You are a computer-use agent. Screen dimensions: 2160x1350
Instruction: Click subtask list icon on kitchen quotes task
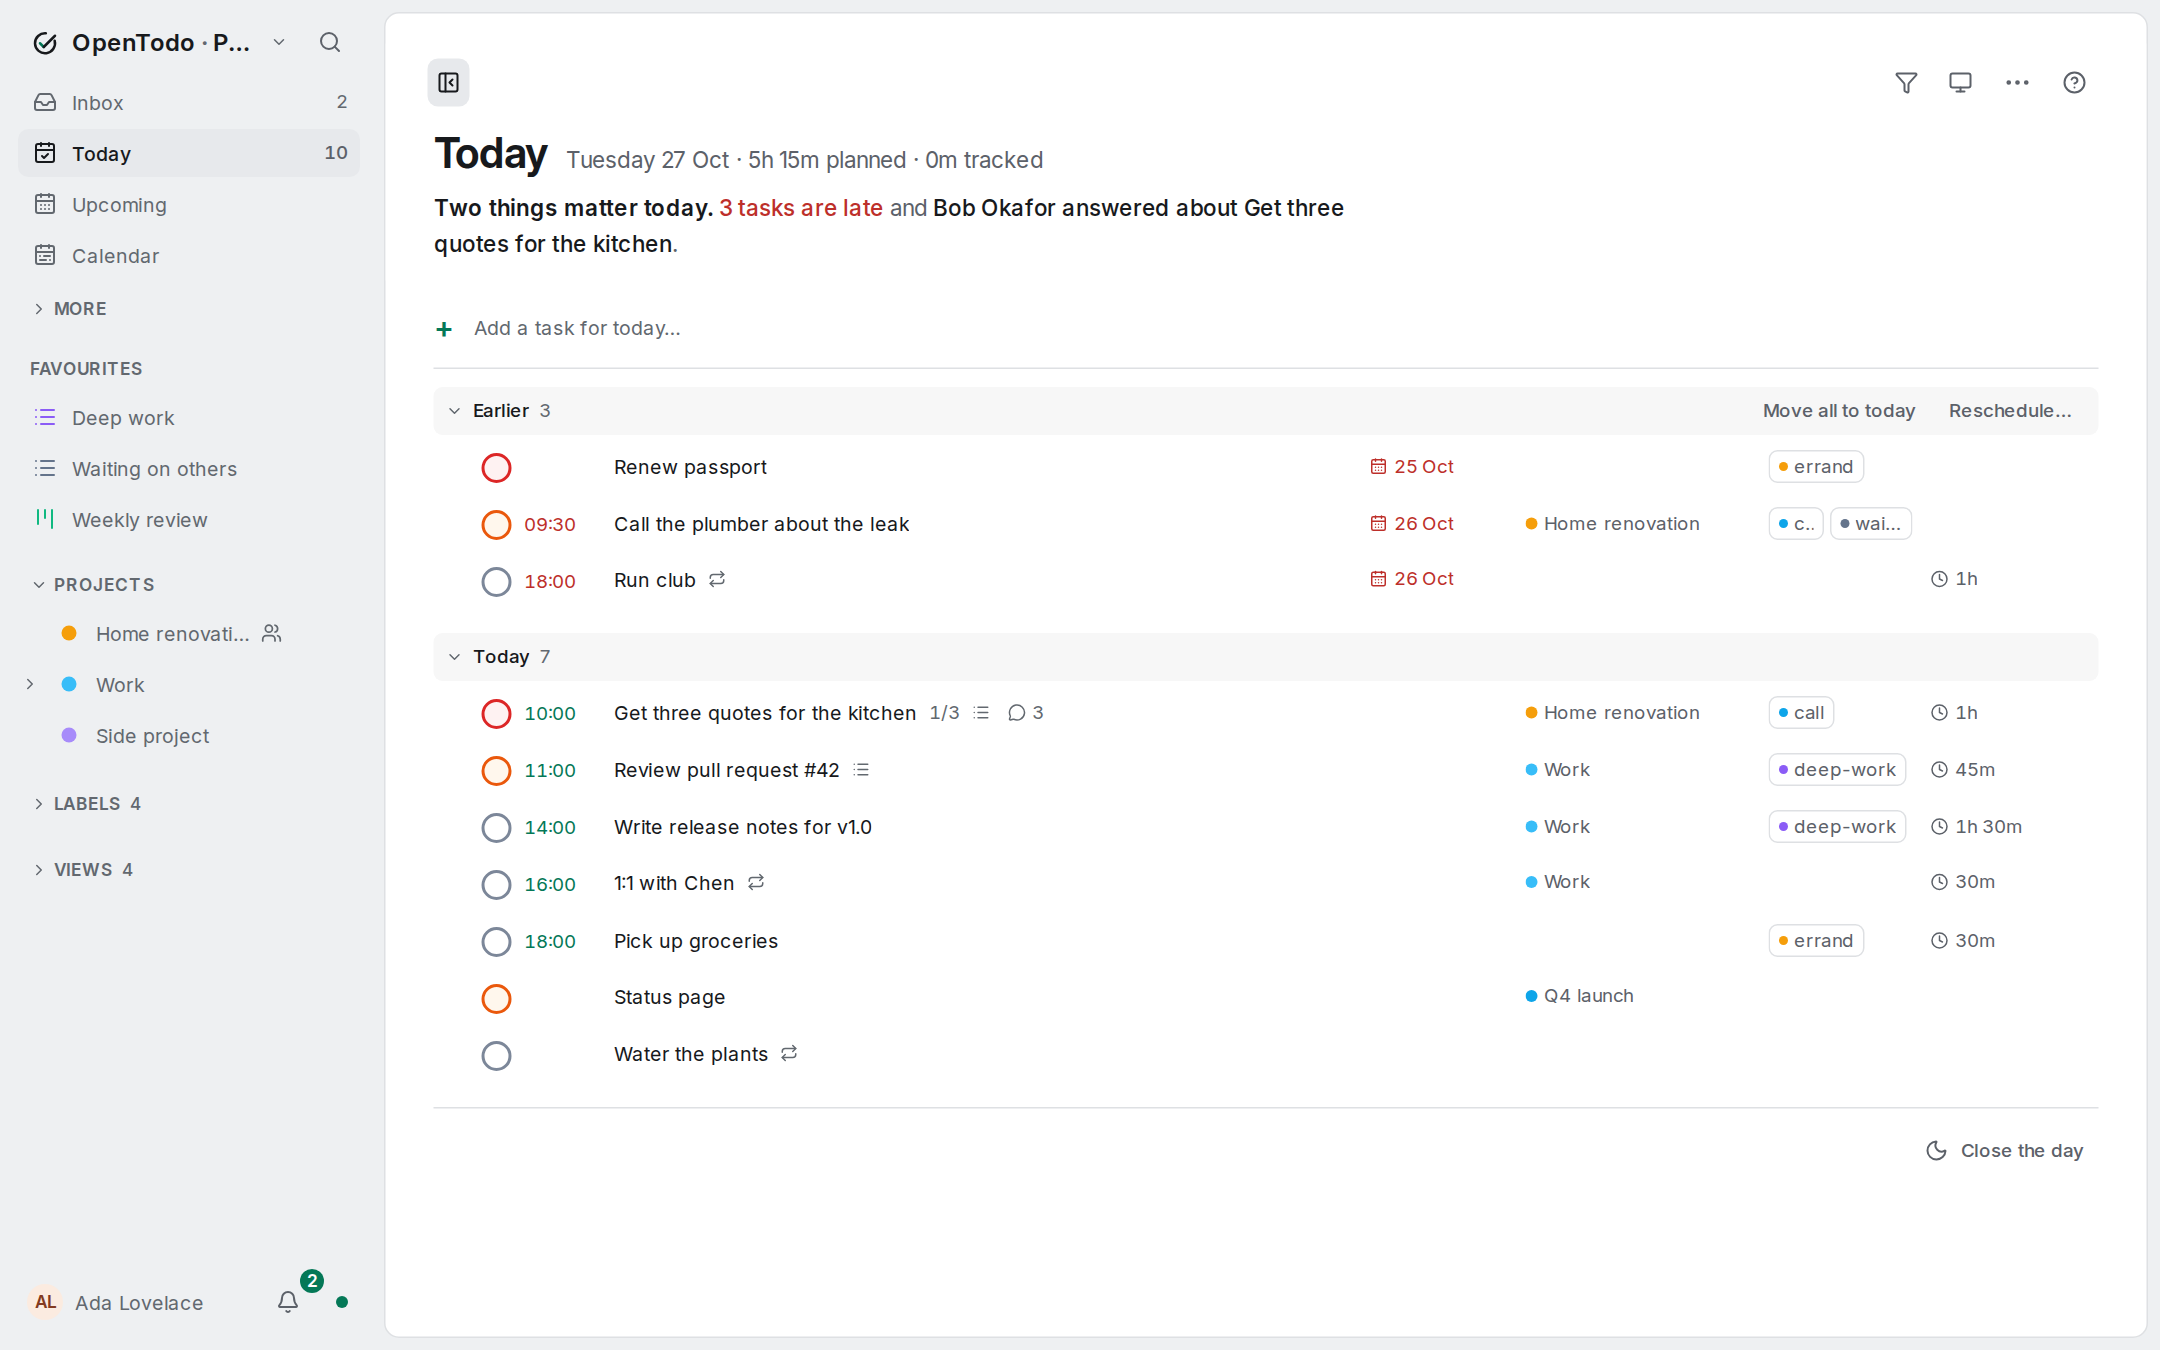point(982,712)
